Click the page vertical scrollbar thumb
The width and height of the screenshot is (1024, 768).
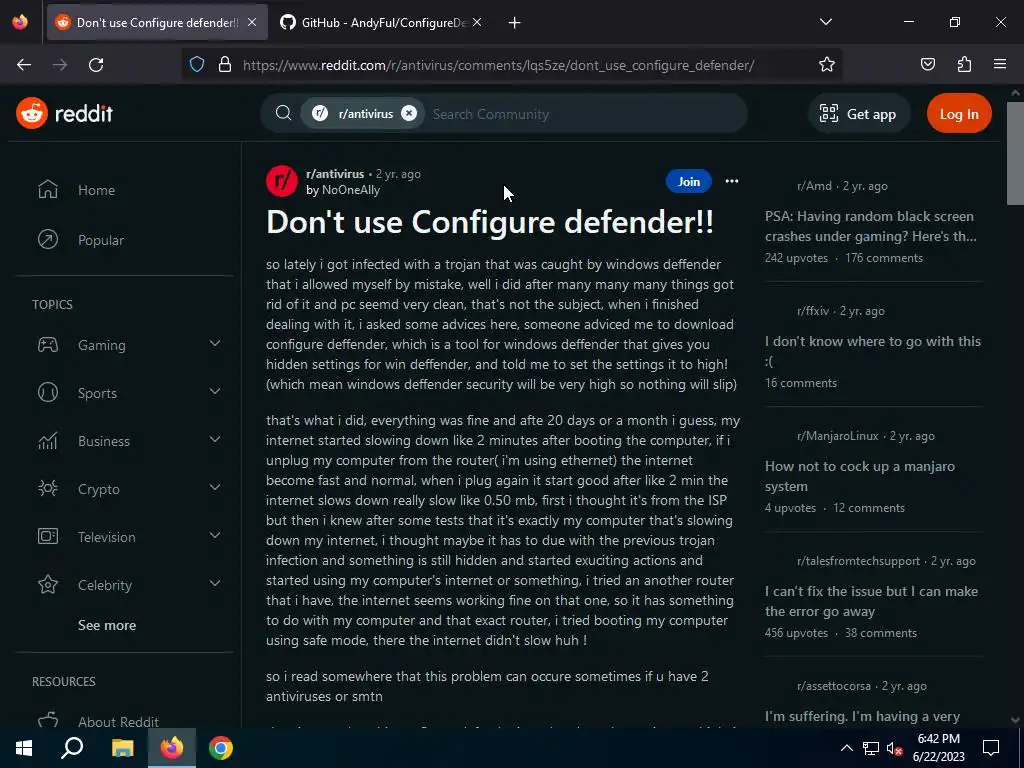click(1015, 153)
